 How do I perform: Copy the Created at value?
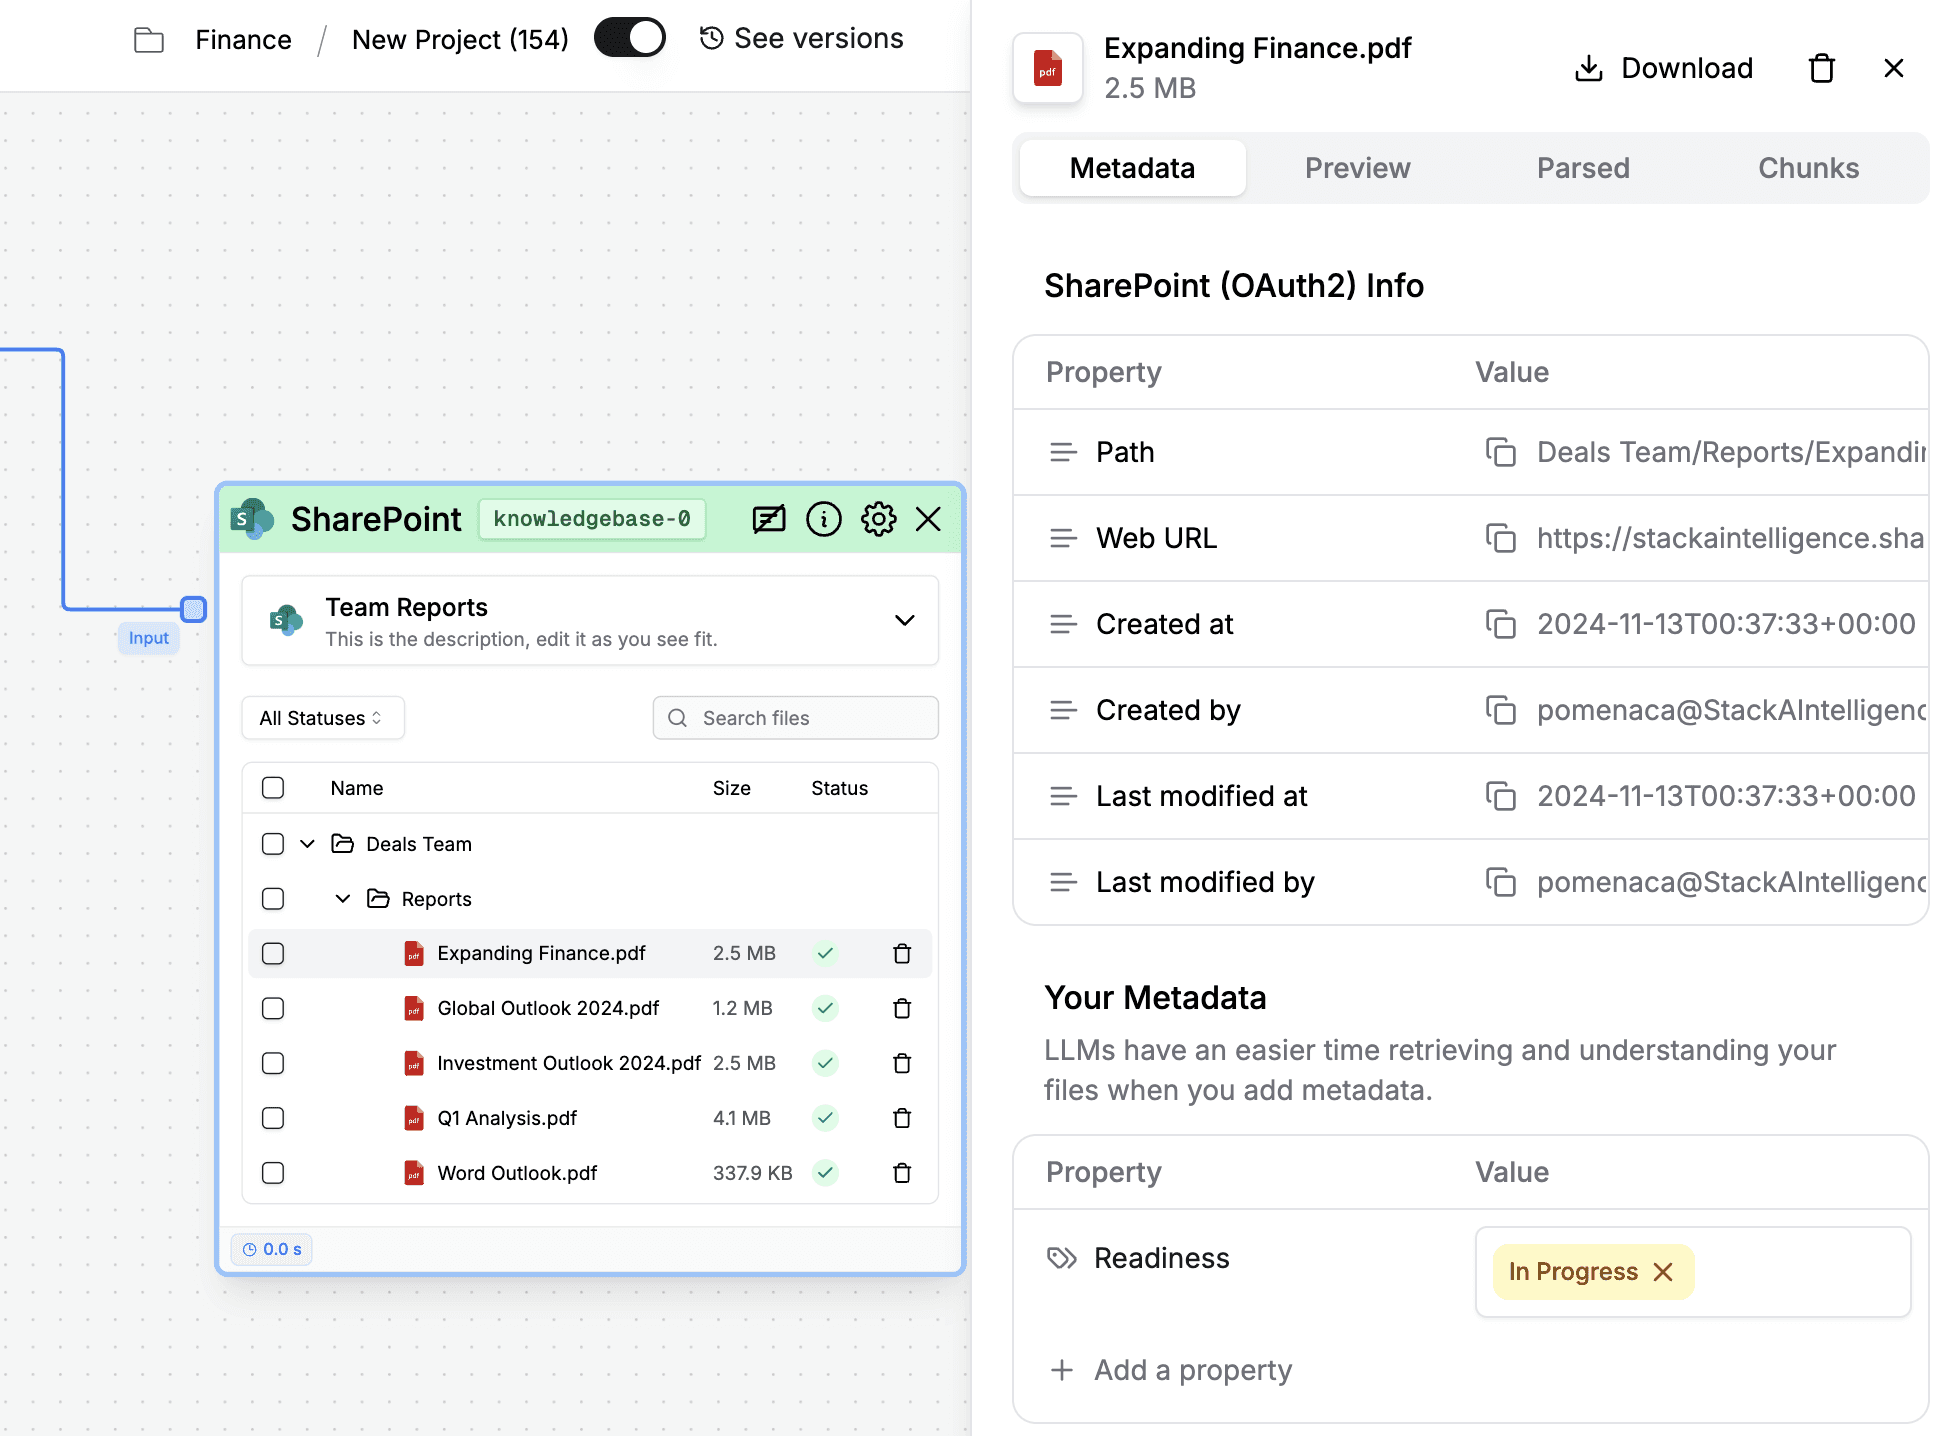(x=1501, y=624)
